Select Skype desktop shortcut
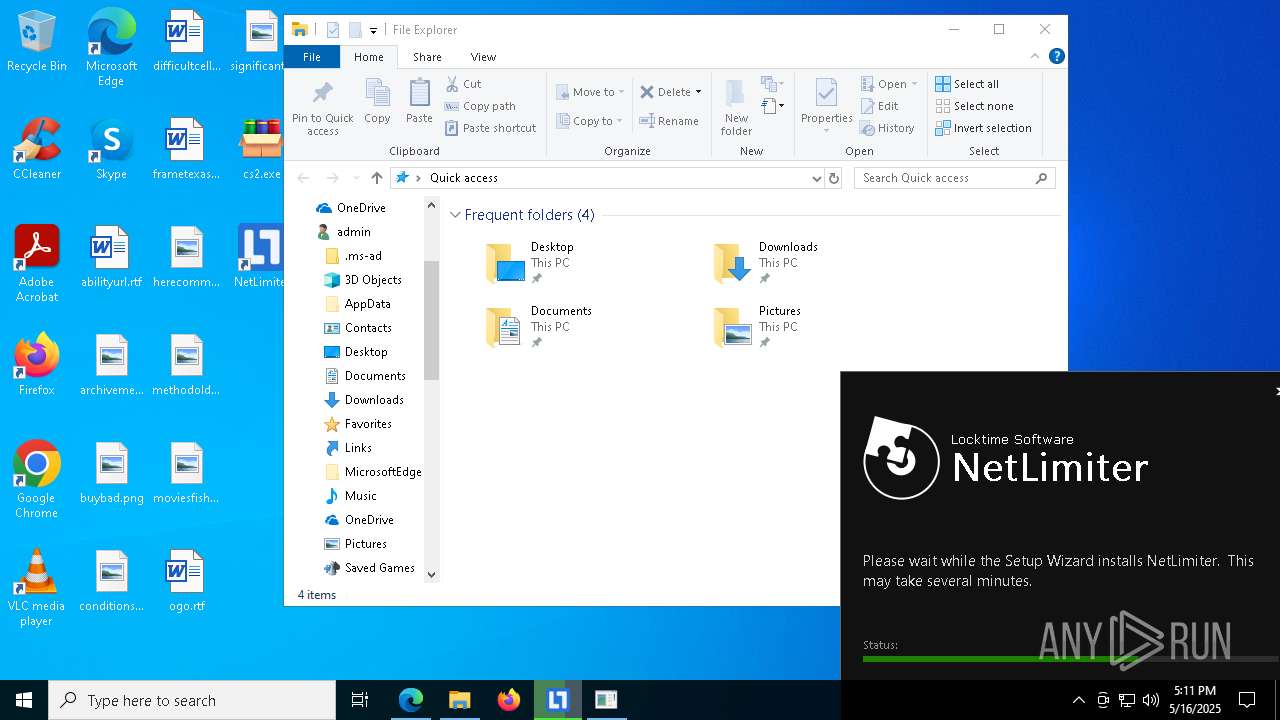Image resolution: width=1280 pixels, height=720 pixels. (111, 150)
